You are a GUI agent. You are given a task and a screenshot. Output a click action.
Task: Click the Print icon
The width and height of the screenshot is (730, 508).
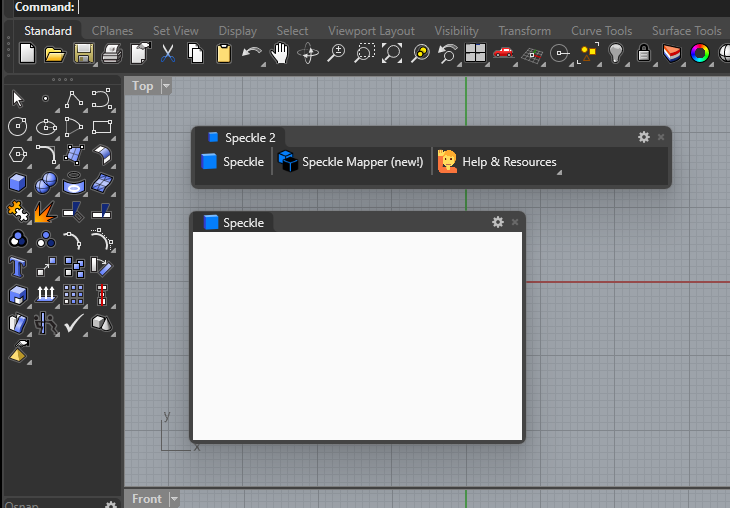[112, 54]
